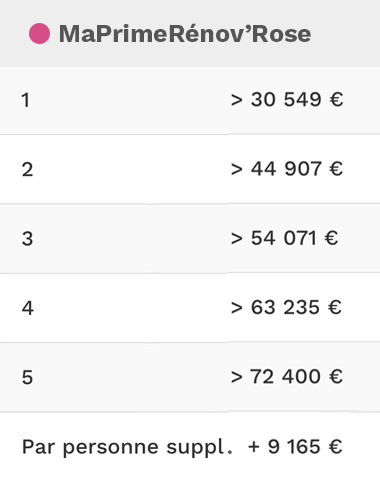Click the pink MaPrimeRénov'Rose dot

(x=39, y=33)
